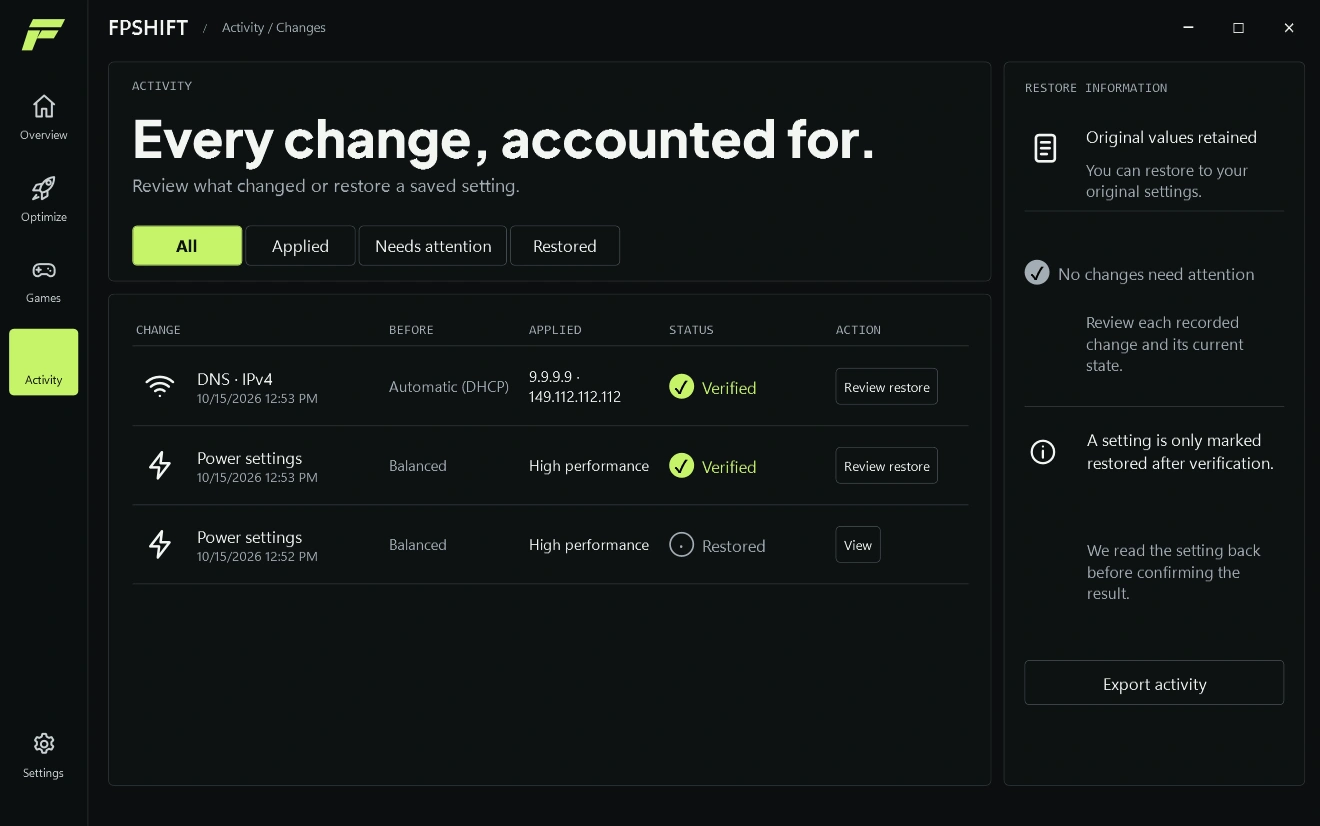Click the No changes need attention text

(x=1156, y=274)
